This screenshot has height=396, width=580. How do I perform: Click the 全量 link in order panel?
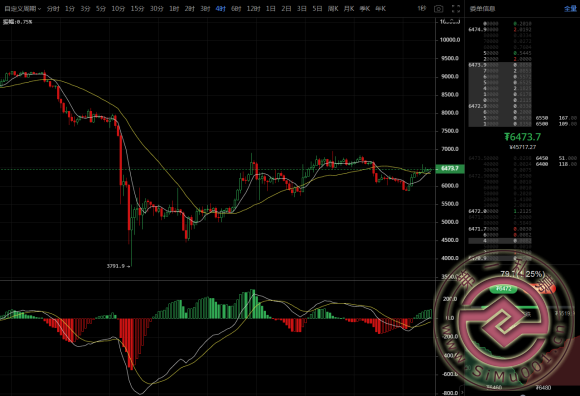click(x=570, y=9)
